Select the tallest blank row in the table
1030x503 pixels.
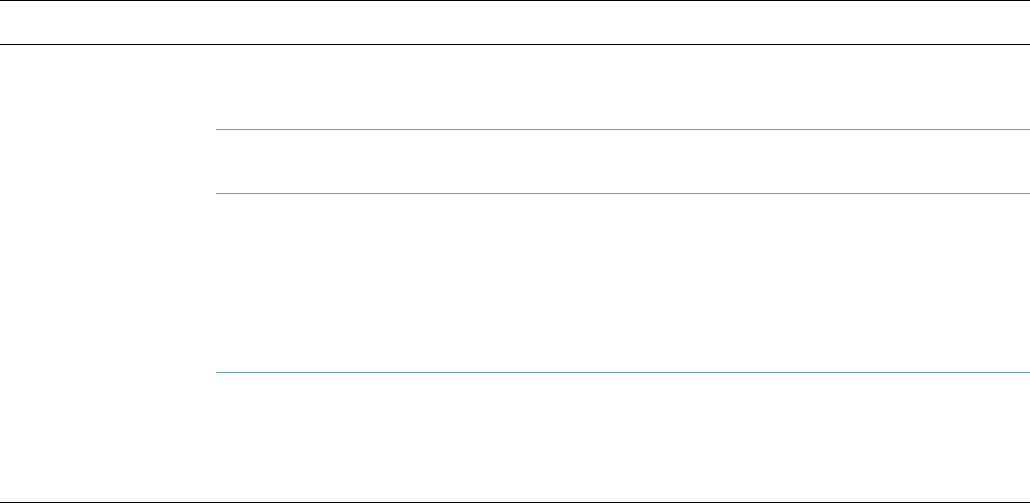[x=622, y=284]
